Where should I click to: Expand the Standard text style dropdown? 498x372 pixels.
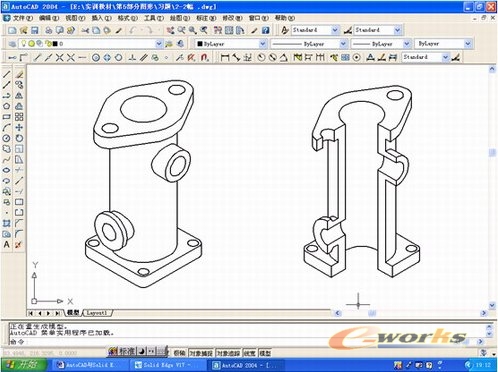[x=315, y=30]
